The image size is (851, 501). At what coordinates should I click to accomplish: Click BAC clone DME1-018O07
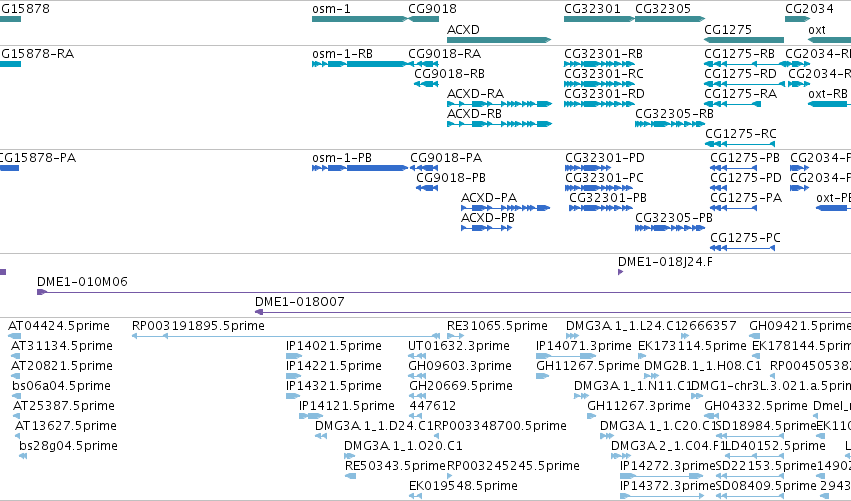(553, 312)
